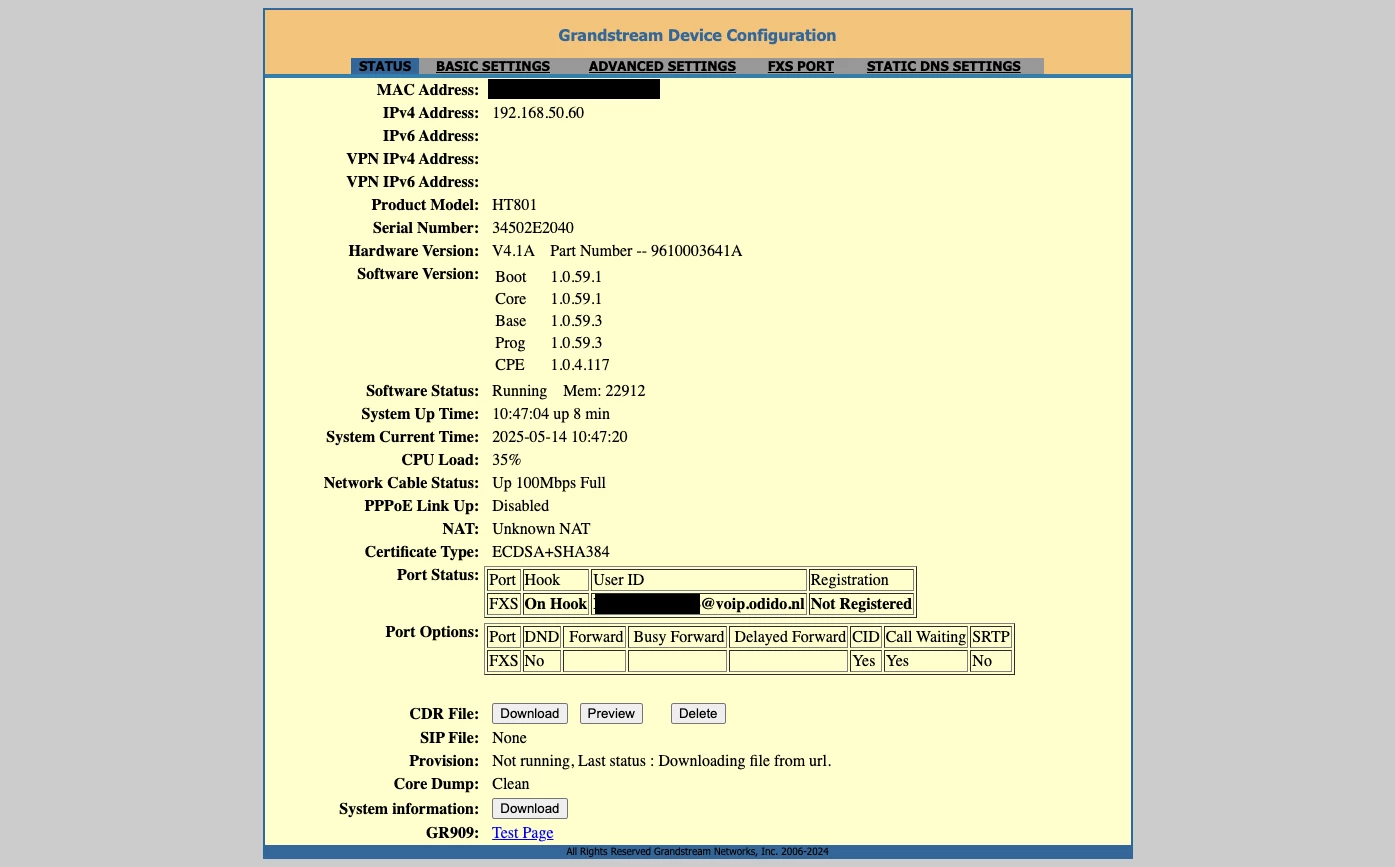Click the CID column header
This screenshot has height=867, width=1395.
866,637
